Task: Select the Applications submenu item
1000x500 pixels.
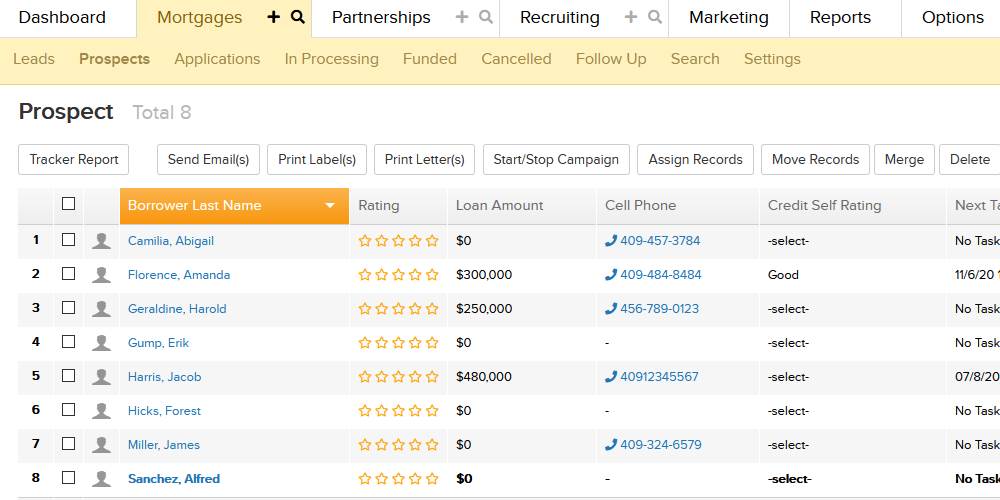Action: (x=217, y=59)
